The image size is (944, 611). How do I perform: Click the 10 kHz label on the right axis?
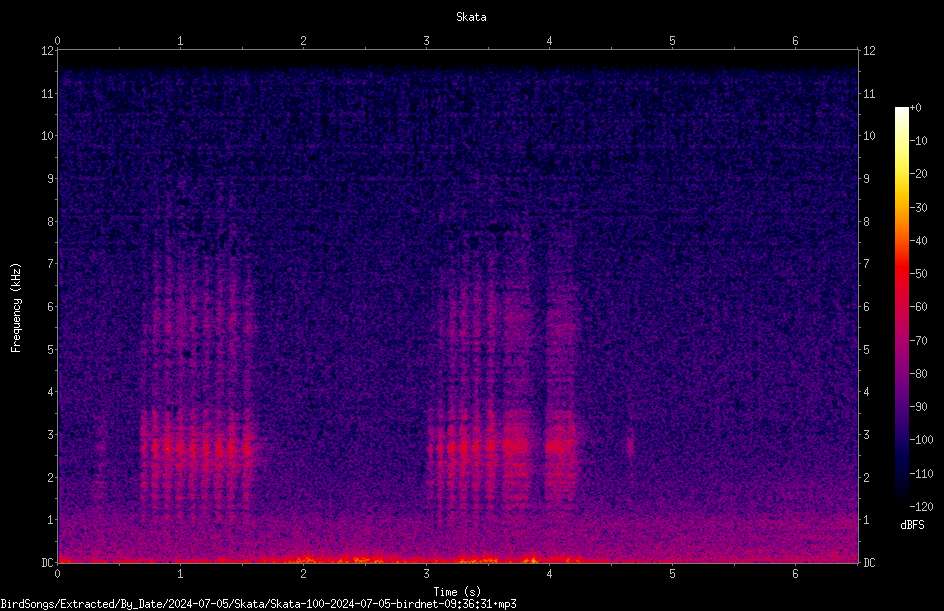(869, 136)
